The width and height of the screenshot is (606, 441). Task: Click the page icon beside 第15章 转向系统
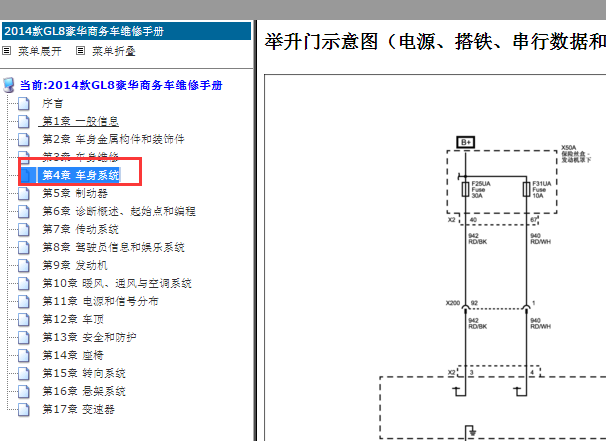click(x=24, y=373)
